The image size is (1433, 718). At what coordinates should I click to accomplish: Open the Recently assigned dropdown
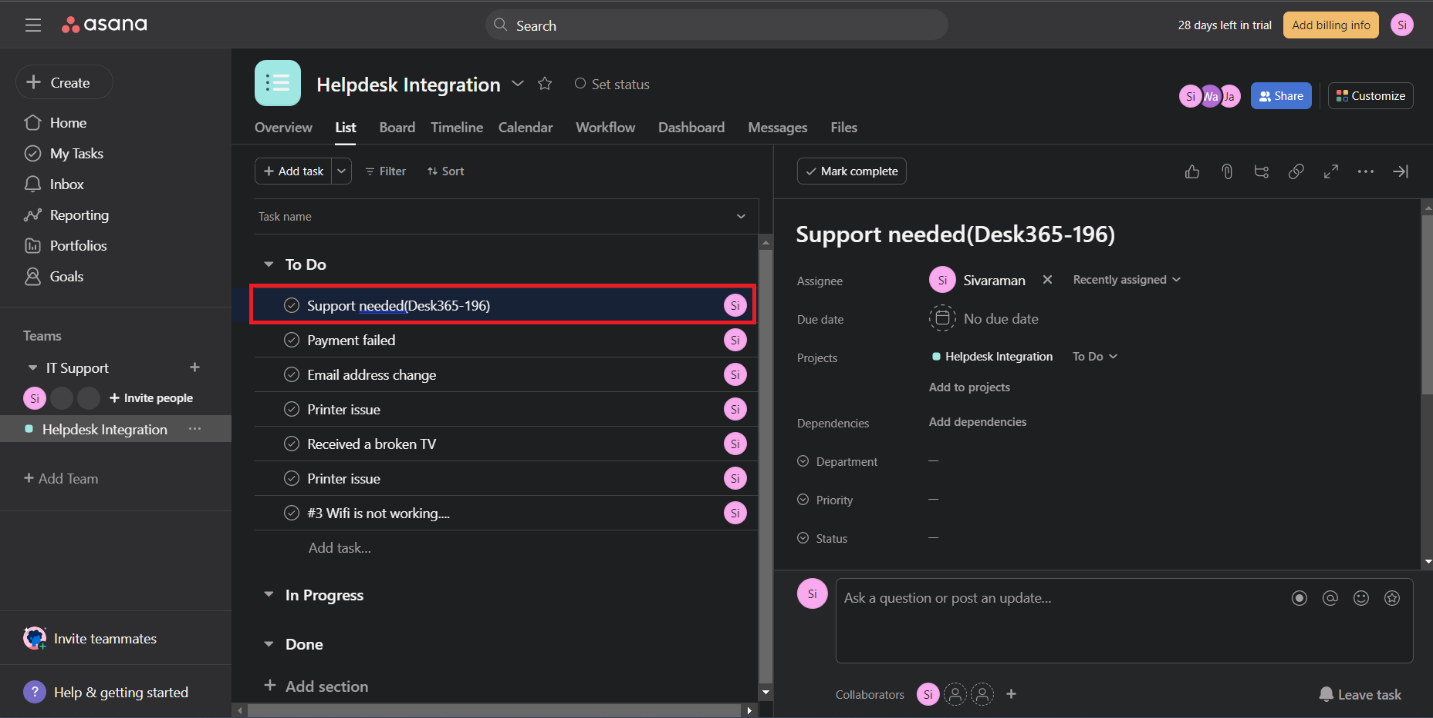1127,280
